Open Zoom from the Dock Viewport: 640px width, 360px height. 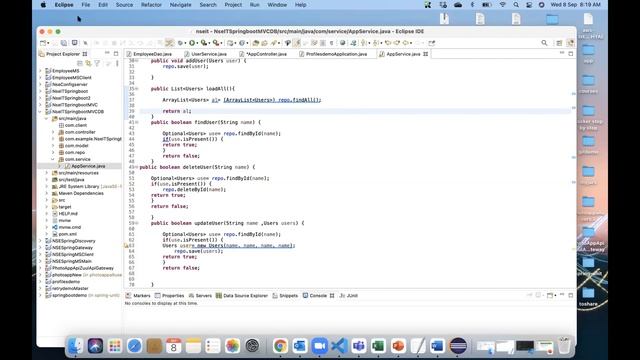(x=320, y=346)
